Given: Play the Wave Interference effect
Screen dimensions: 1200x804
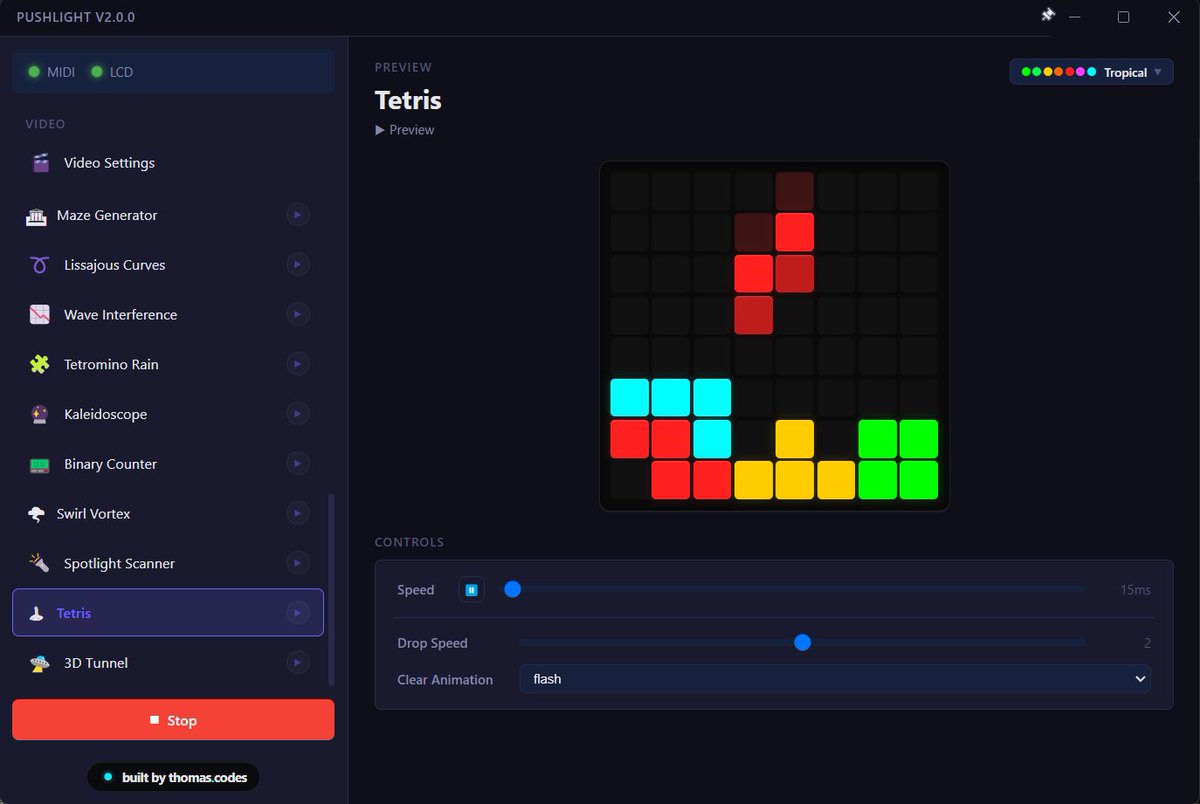Looking at the screenshot, I should point(298,315).
